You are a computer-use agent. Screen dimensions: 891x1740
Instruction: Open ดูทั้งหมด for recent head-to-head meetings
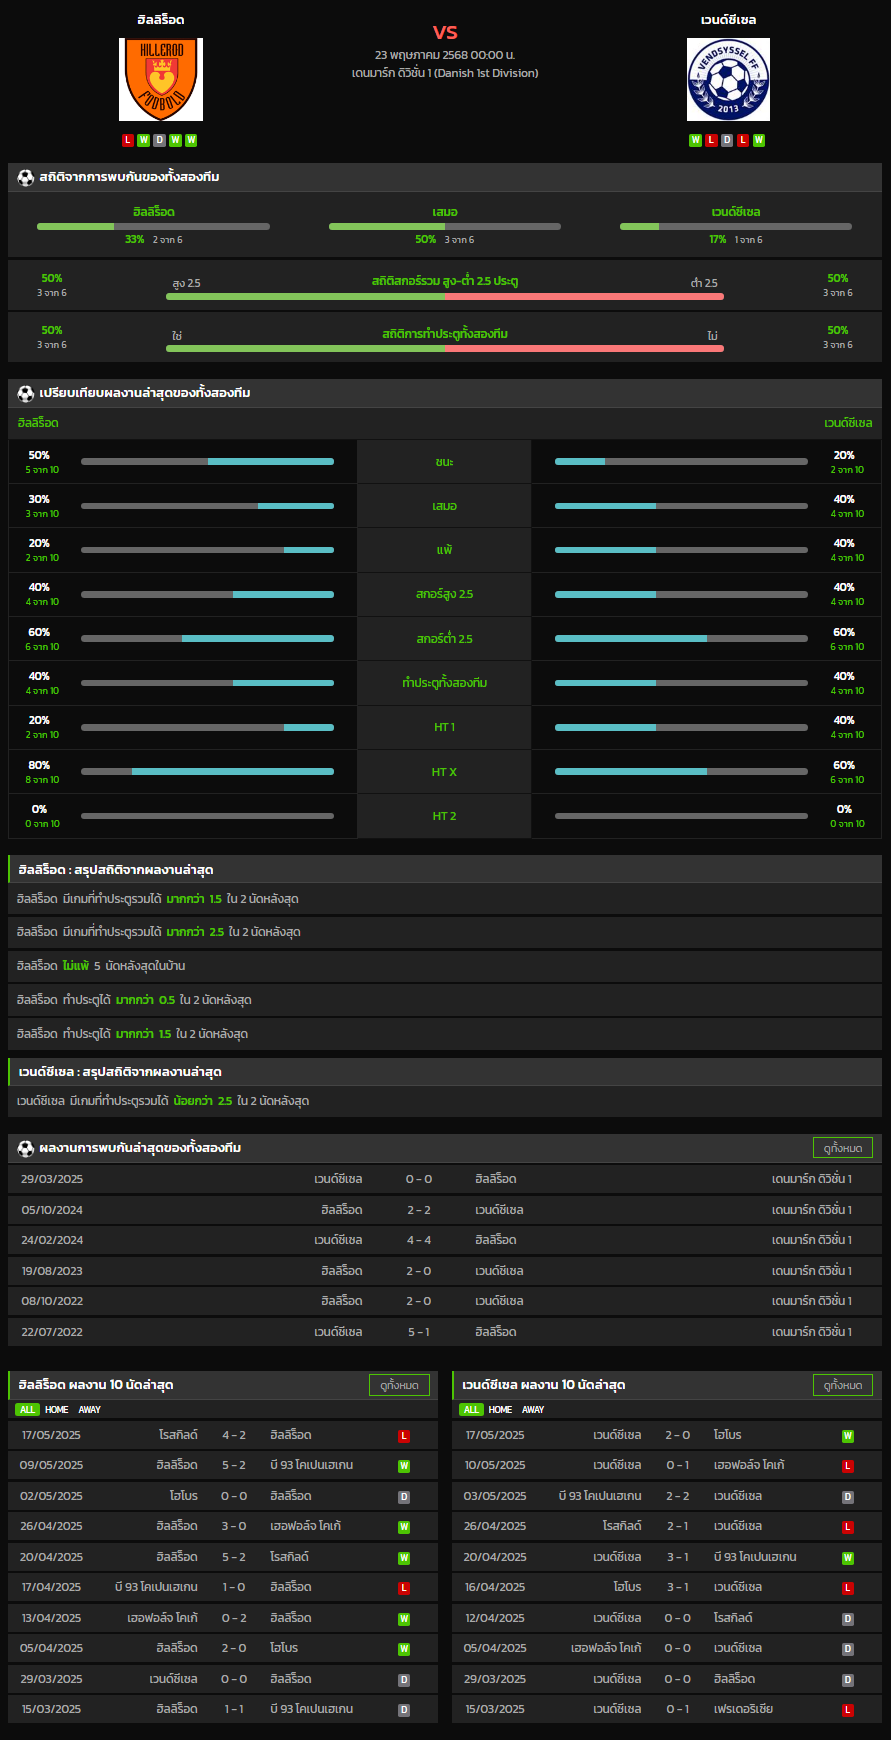[843, 1148]
